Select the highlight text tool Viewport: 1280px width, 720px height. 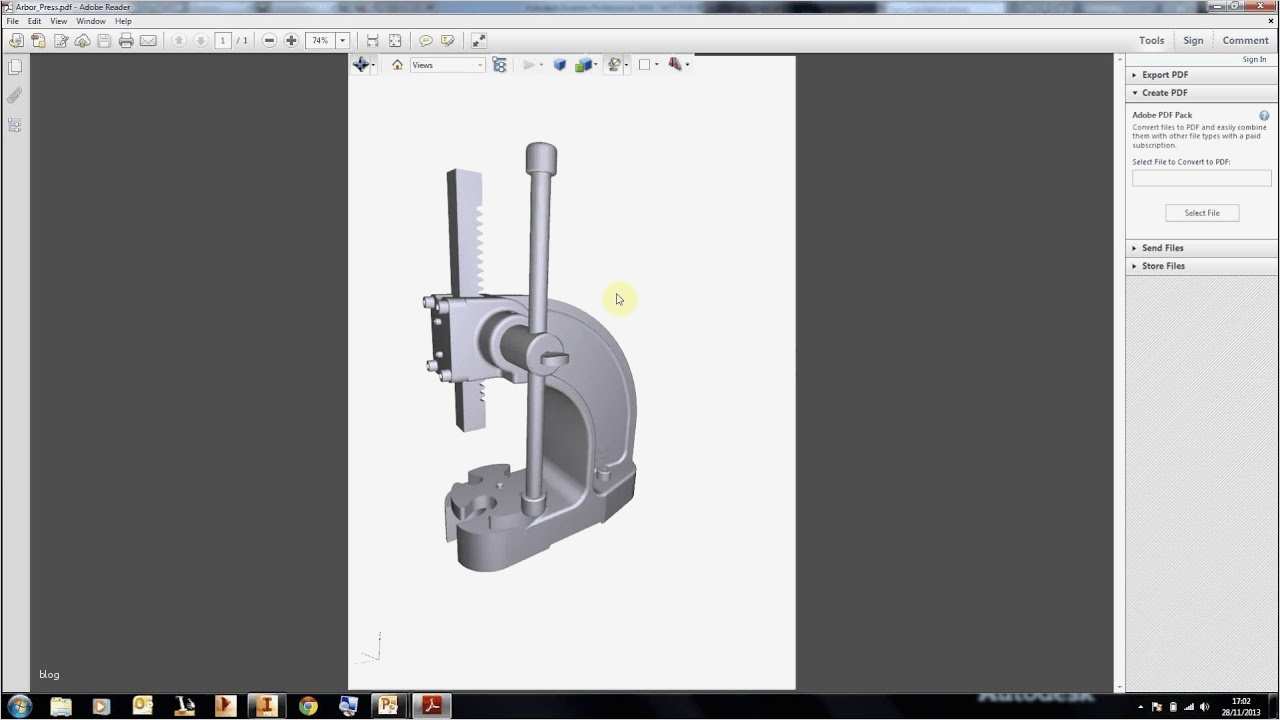447,41
